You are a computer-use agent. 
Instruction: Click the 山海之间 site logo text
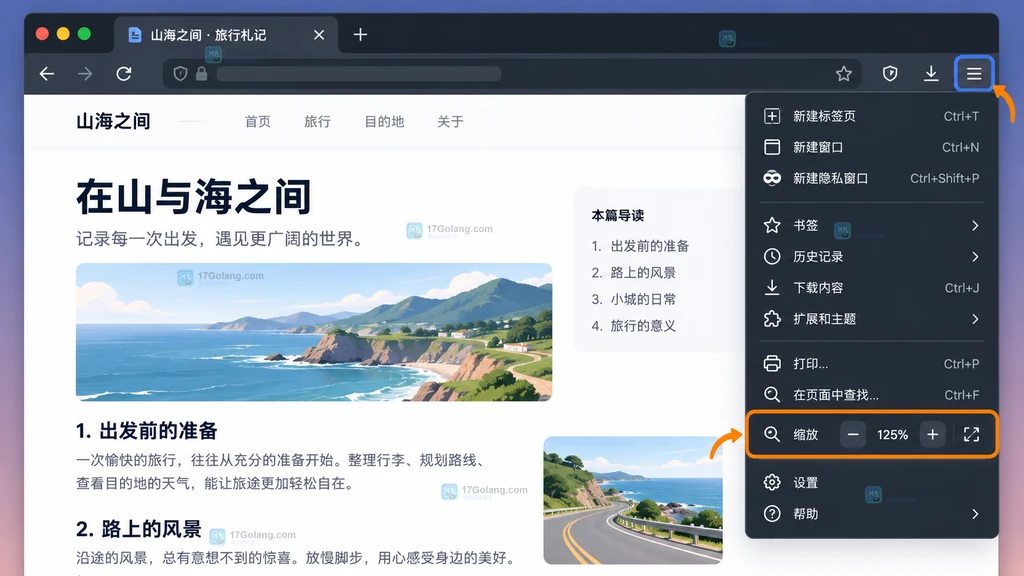[113, 121]
